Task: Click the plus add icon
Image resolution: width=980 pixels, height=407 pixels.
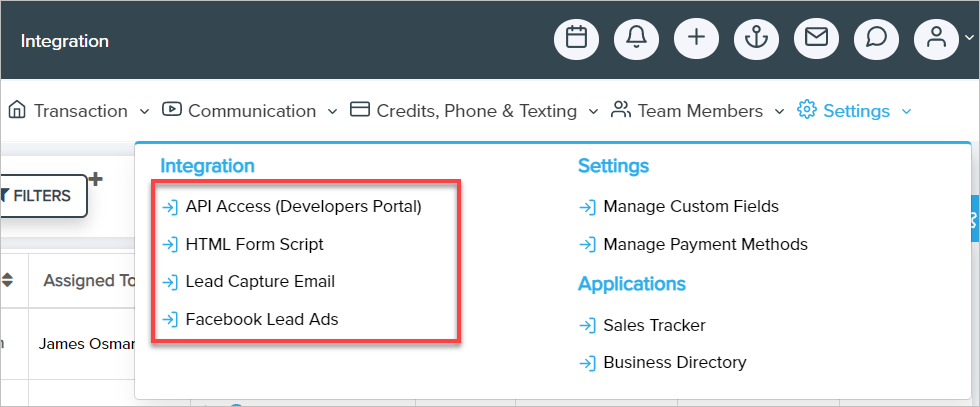Action: 696,38
